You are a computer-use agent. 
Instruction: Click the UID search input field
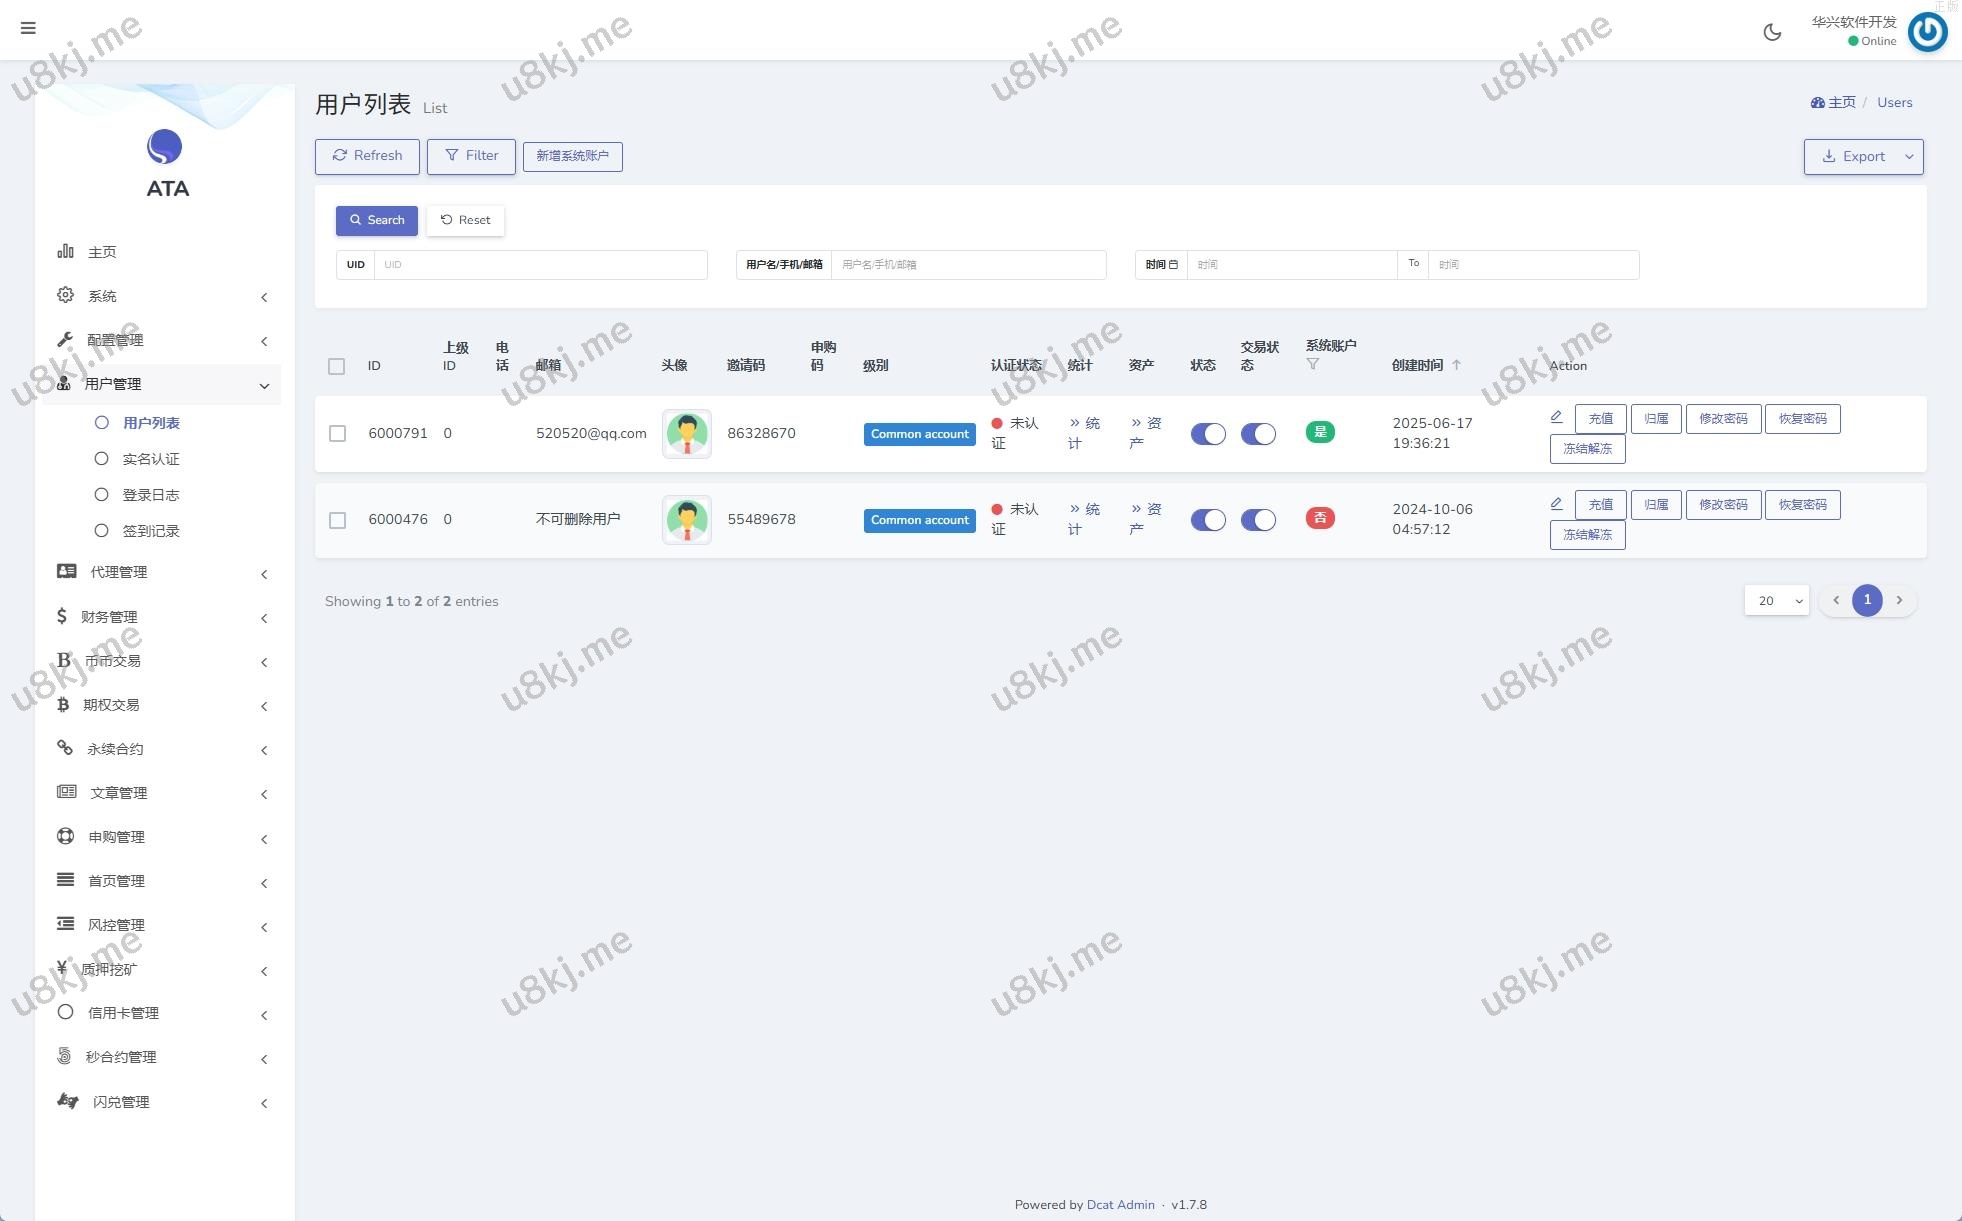pos(540,265)
